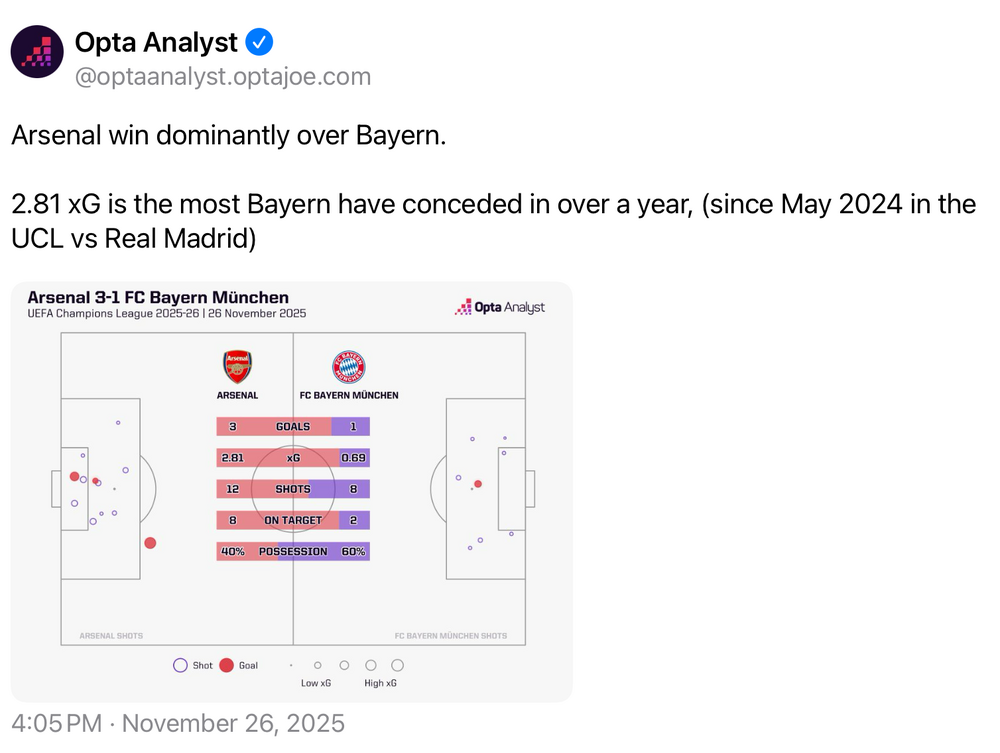Click the xG stat bar
1000x753 pixels.
293,458
